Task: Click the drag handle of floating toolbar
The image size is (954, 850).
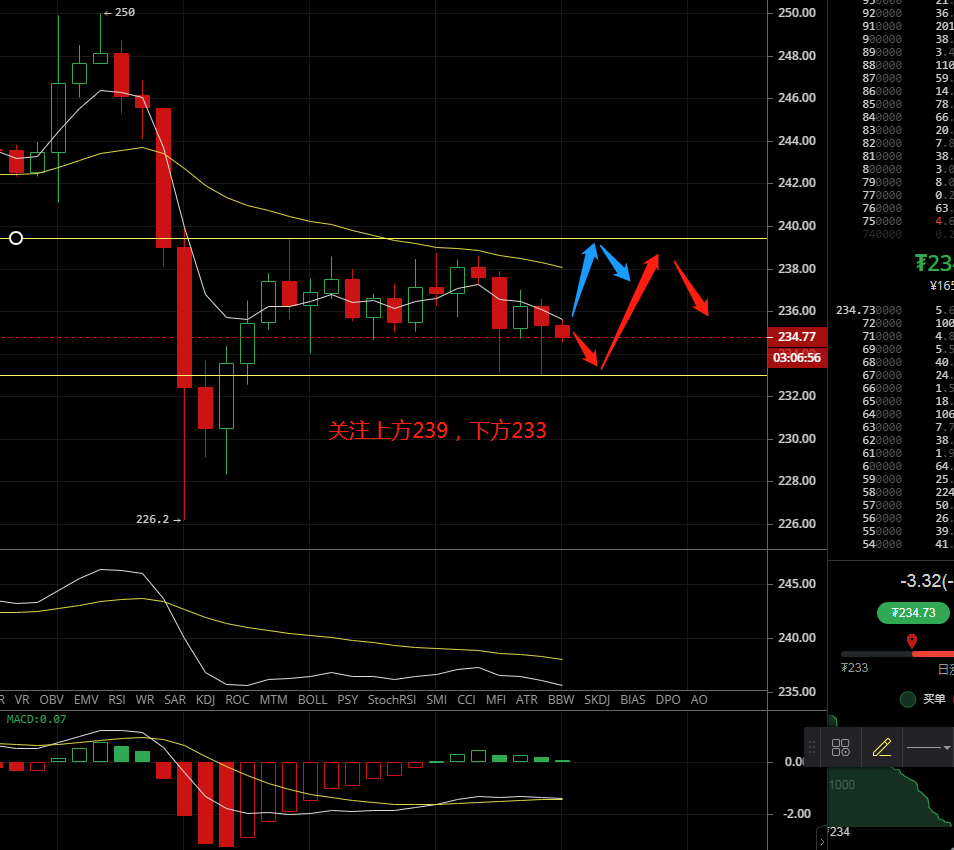Action: coord(814,747)
